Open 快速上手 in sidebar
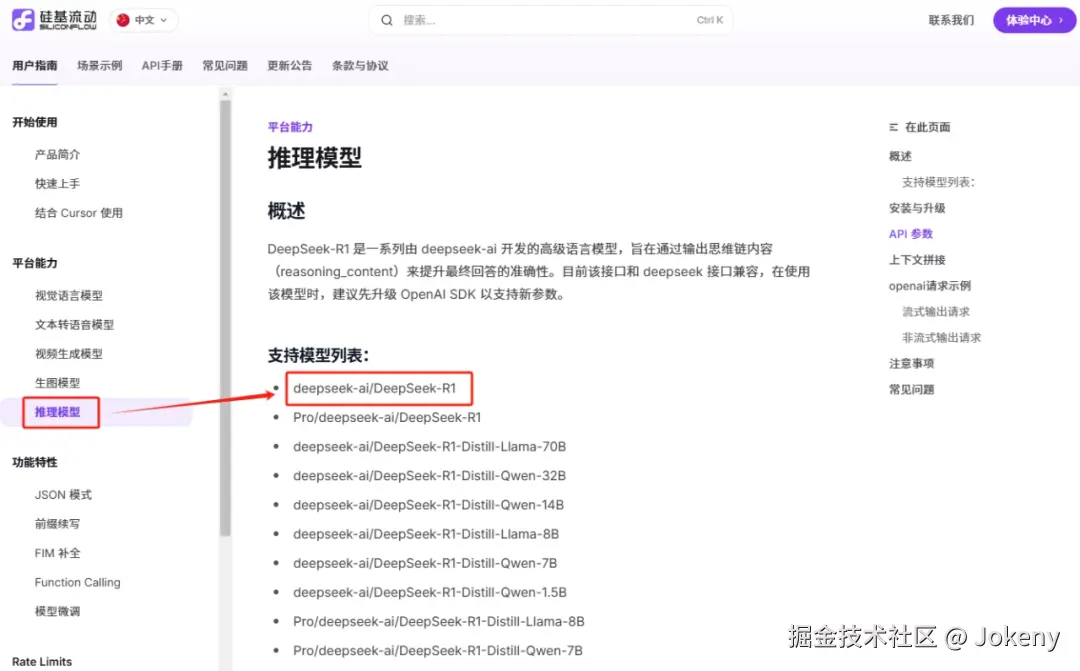This screenshot has height=671, width=1080. [x=57, y=183]
